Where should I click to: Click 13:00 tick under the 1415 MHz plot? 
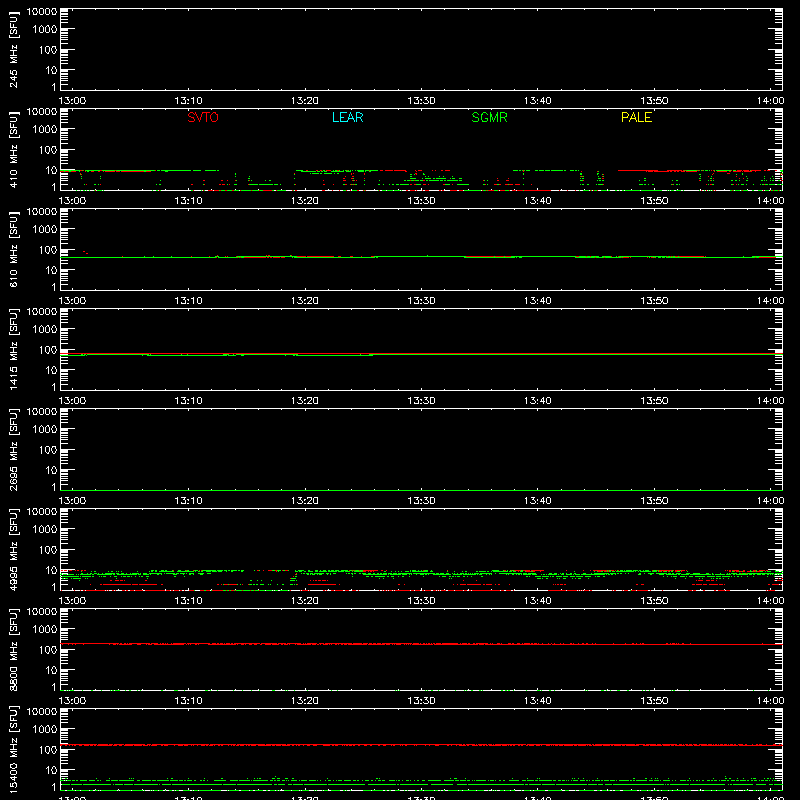tap(72, 401)
